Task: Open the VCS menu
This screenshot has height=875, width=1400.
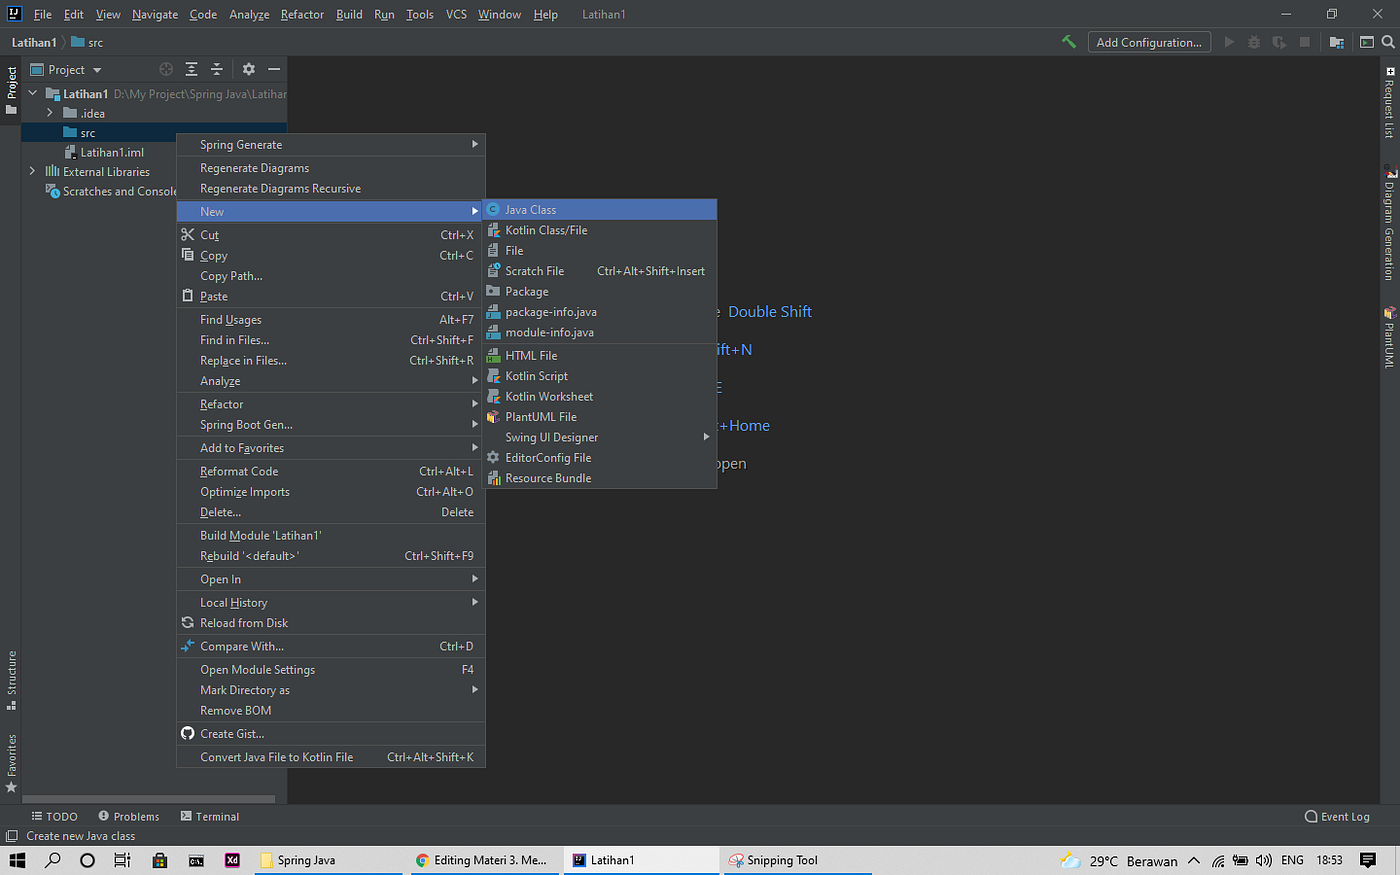Action: (456, 14)
